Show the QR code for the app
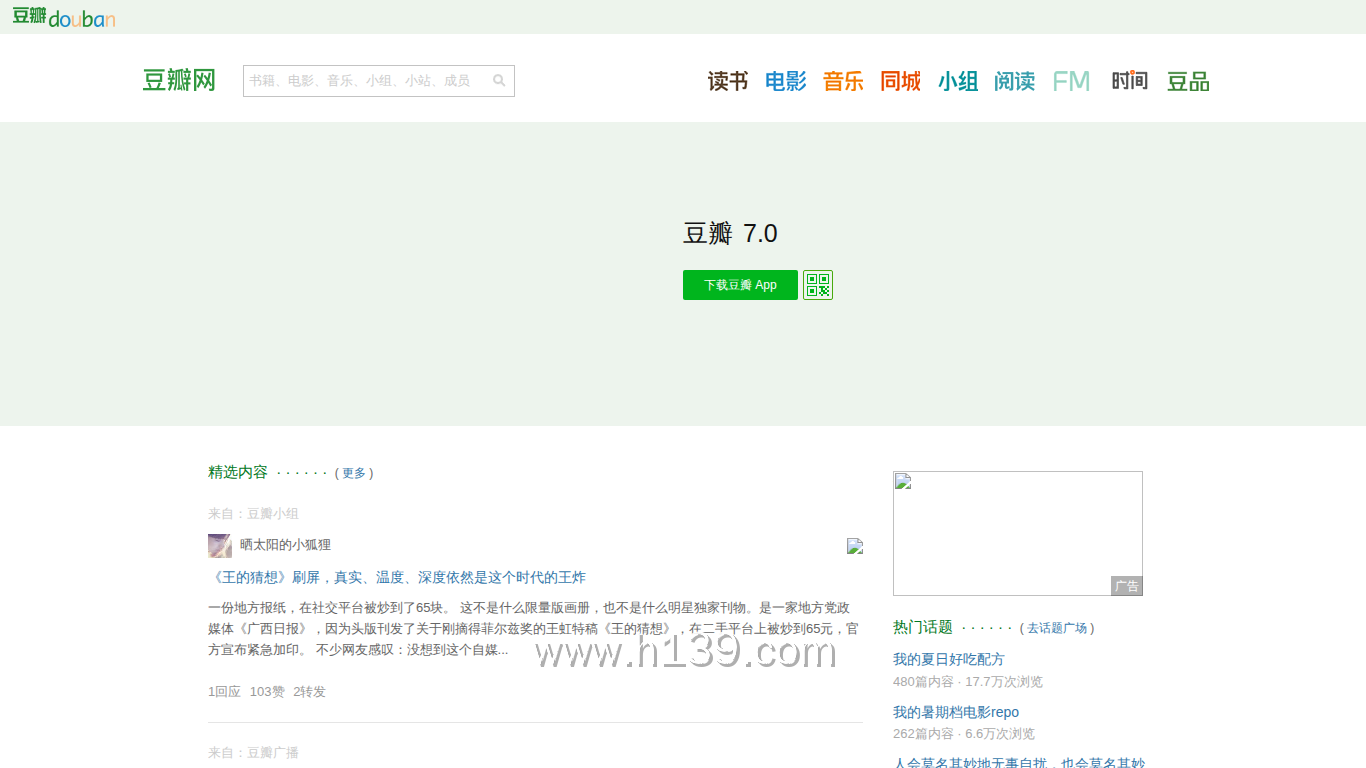 pos(818,285)
